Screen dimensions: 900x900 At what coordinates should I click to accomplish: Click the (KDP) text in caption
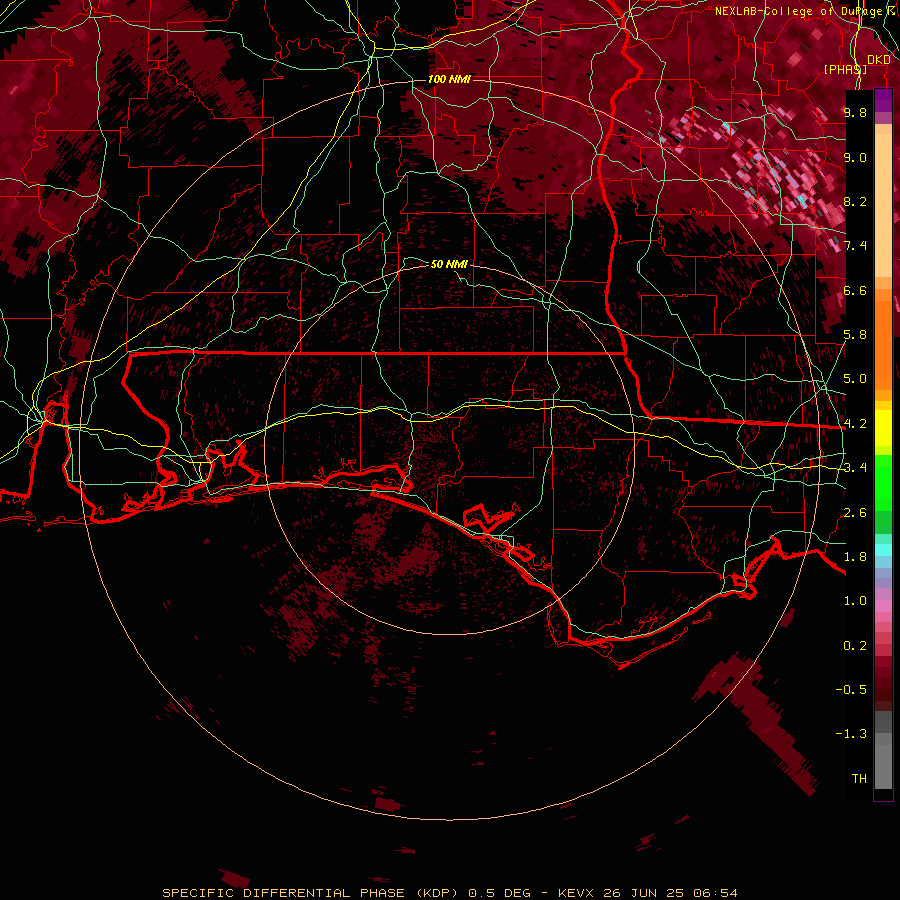pos(439,893)
